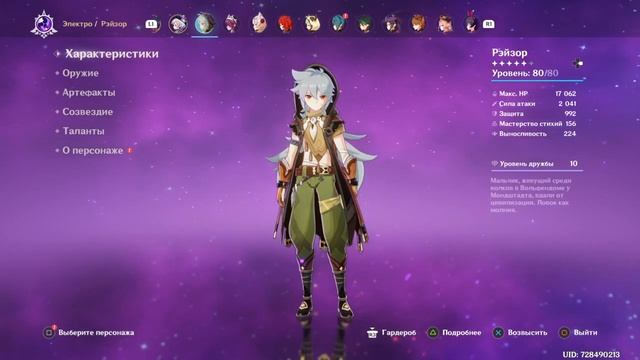
Task: Click the square icon next to Выберите персонажа
Action: tap(49, 333)
